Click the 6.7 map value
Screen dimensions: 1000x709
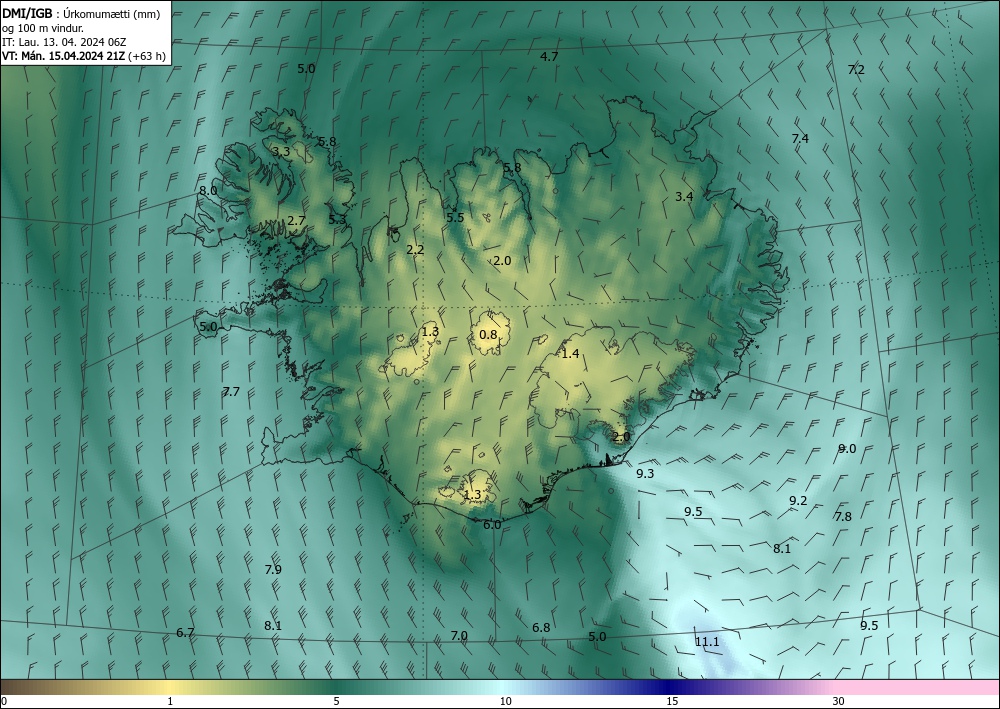(x=185, y=632)
